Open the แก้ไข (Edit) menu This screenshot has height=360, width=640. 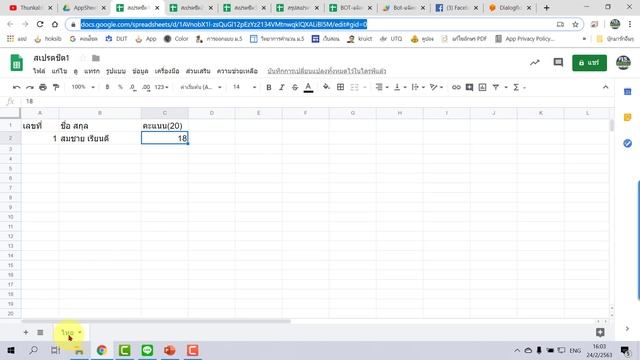59,71
